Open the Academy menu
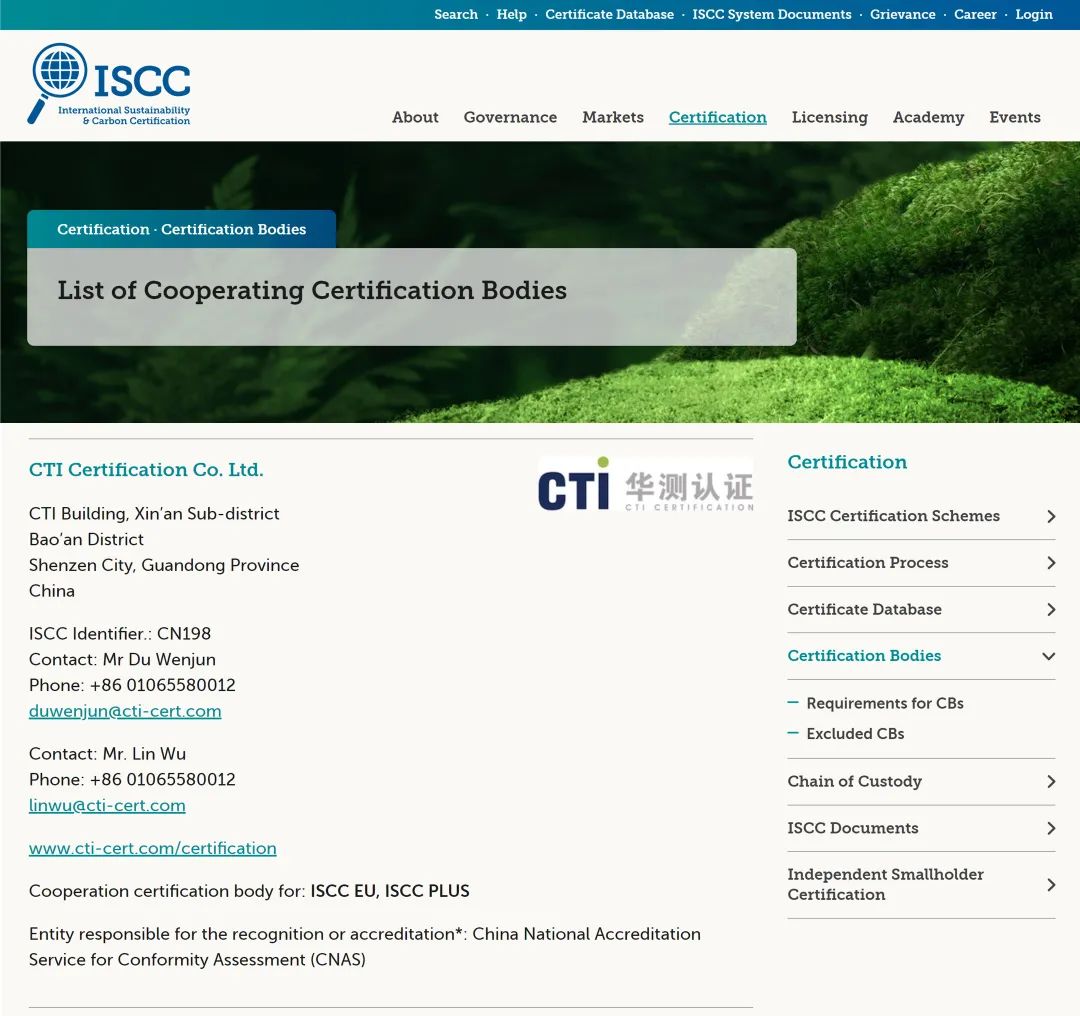1080x1016 pixels. [928, 117]
